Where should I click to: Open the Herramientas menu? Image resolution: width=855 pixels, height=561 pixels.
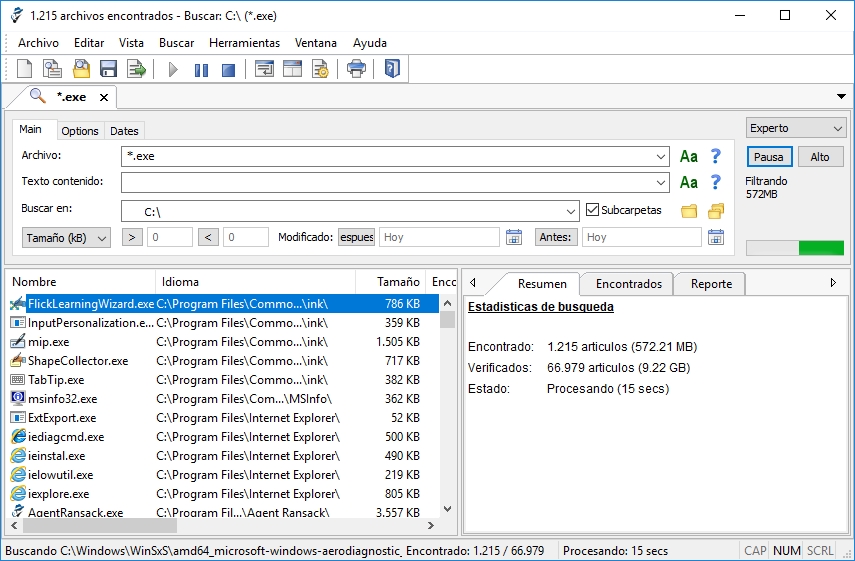244,43
